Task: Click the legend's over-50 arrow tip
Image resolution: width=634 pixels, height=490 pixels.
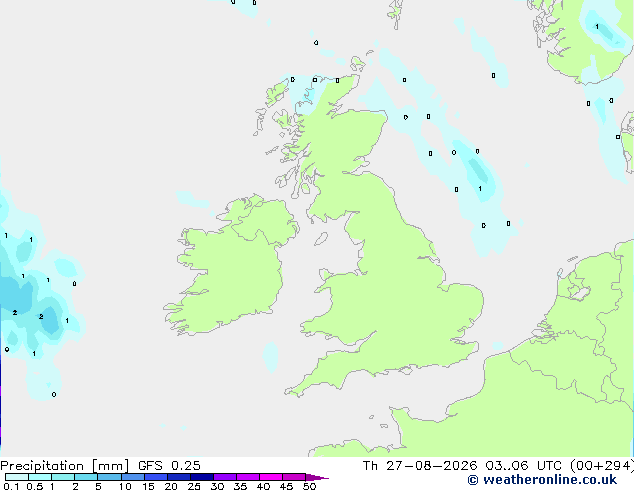Action: (x=317, y=477)
